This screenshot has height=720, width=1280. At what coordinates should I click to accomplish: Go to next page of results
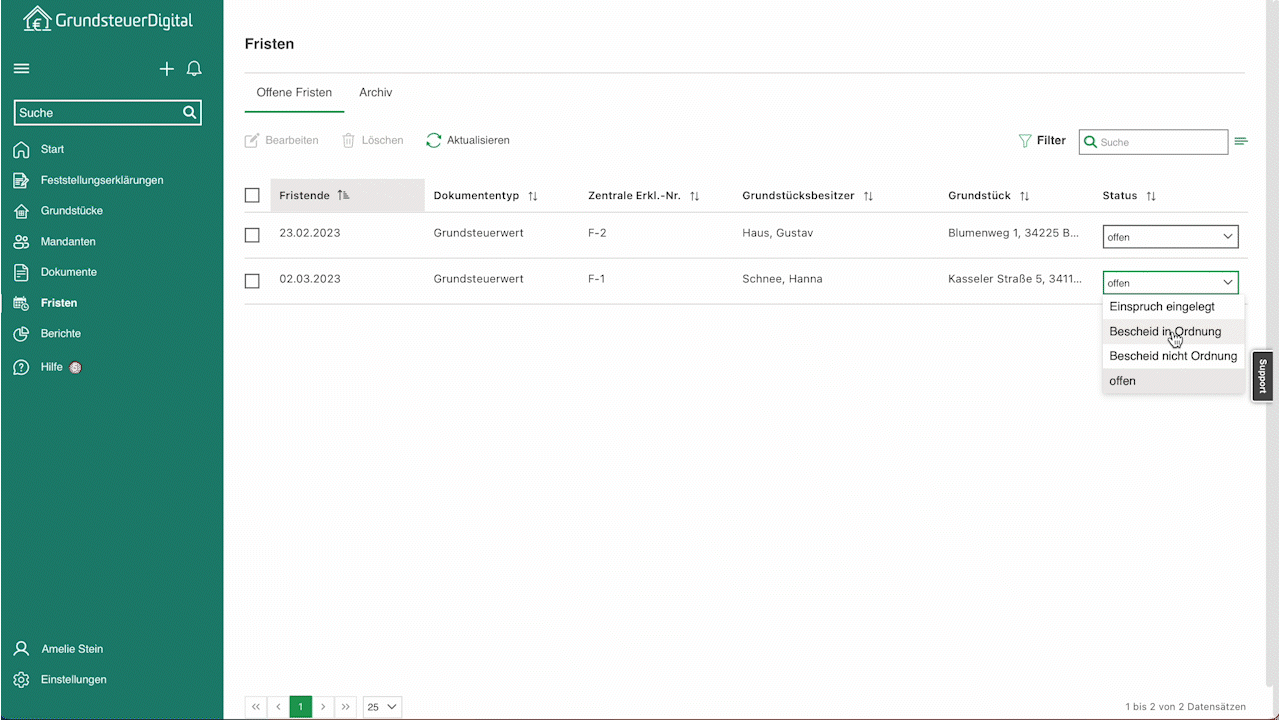(x=323, y=707)
